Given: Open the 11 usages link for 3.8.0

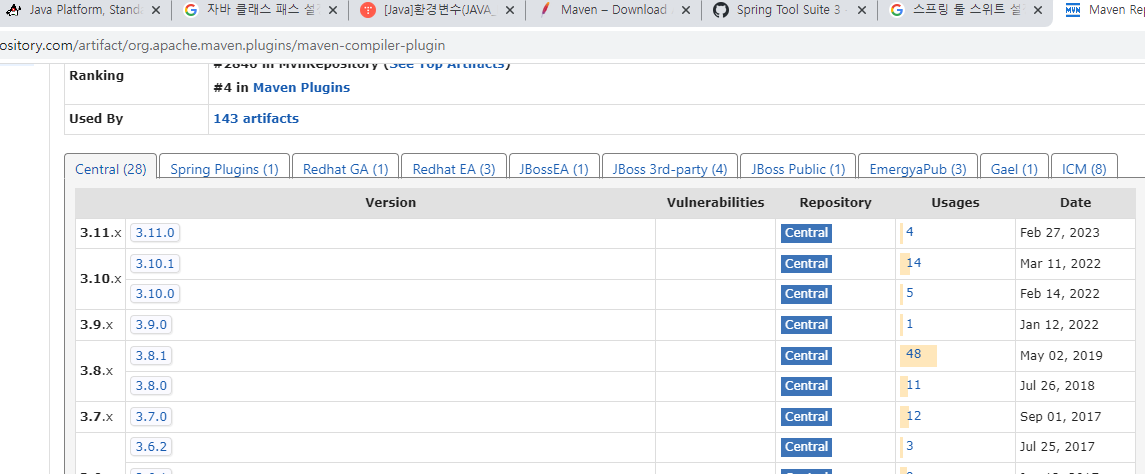Looking at the screenshot, I should tap(914, 385).
